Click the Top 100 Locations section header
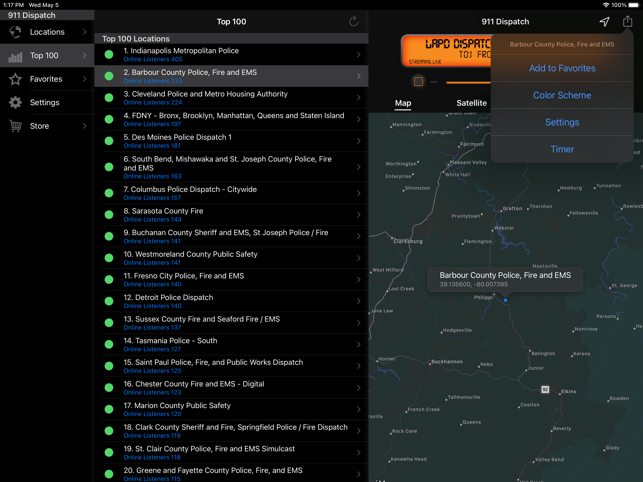643x482 pixels. (231, 39)
